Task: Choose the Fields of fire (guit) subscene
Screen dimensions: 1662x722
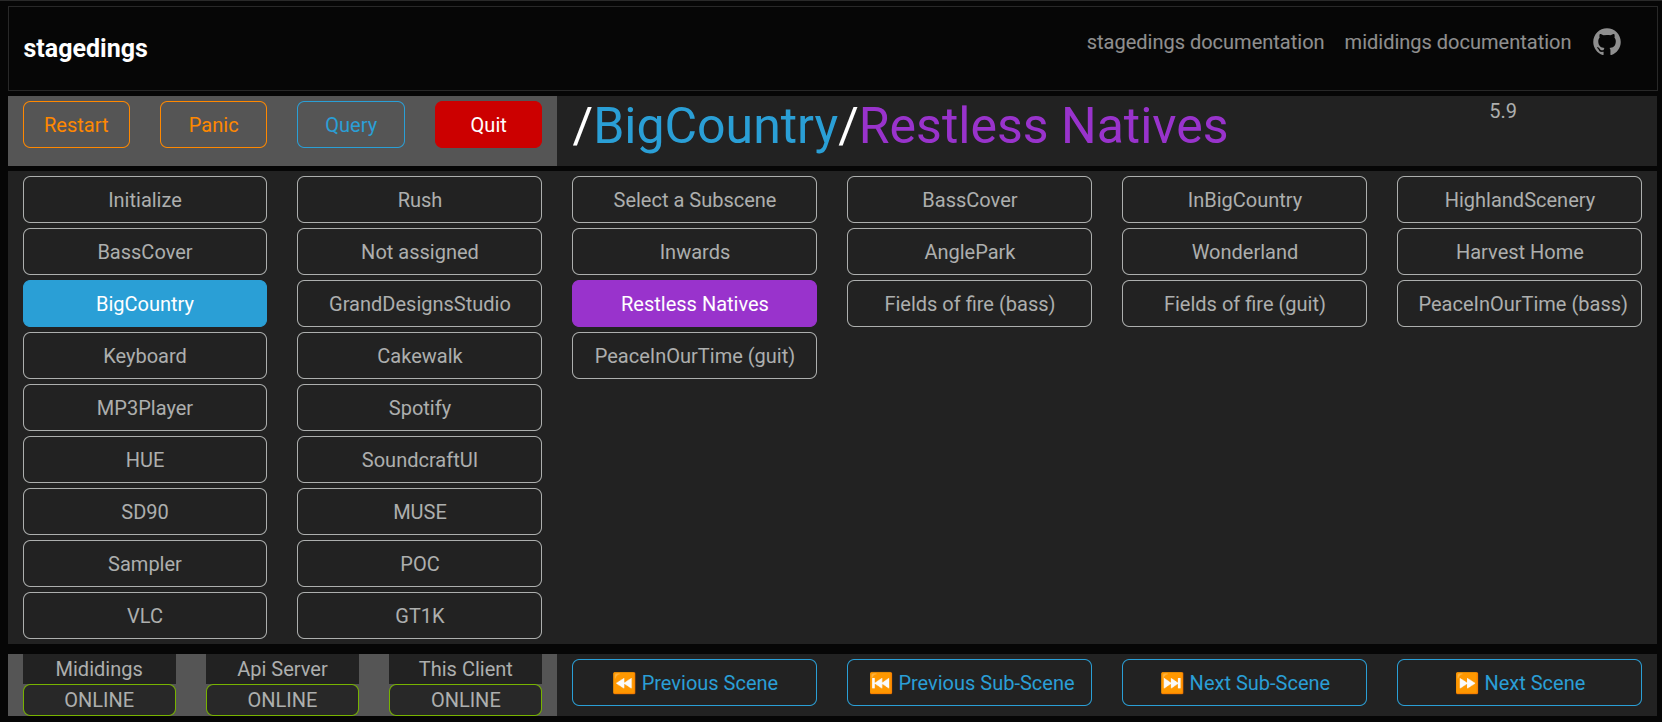Action: click(x=1244, y=304)
